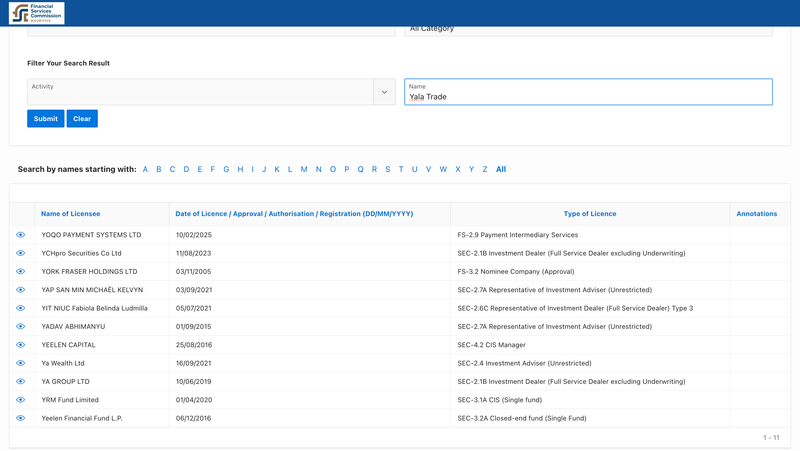
Task: Filter names starting with B
Action: pos(159,169)
